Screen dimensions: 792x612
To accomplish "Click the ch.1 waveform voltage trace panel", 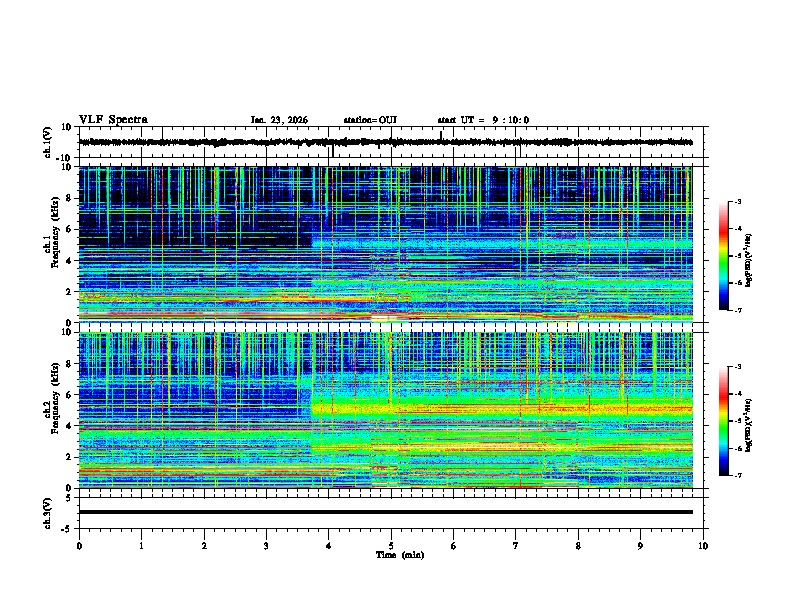I will [393, 142].
